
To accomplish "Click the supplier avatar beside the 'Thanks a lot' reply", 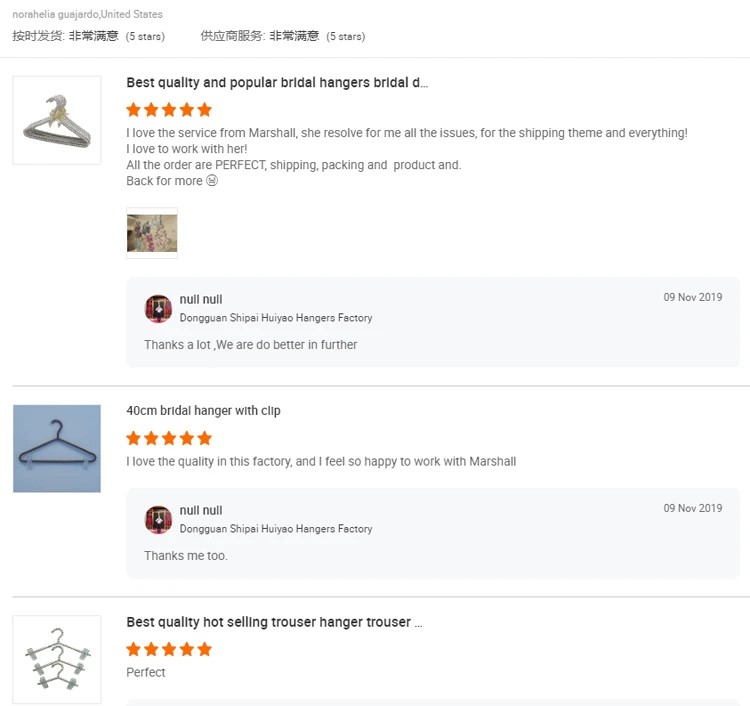I will point(158,308).
